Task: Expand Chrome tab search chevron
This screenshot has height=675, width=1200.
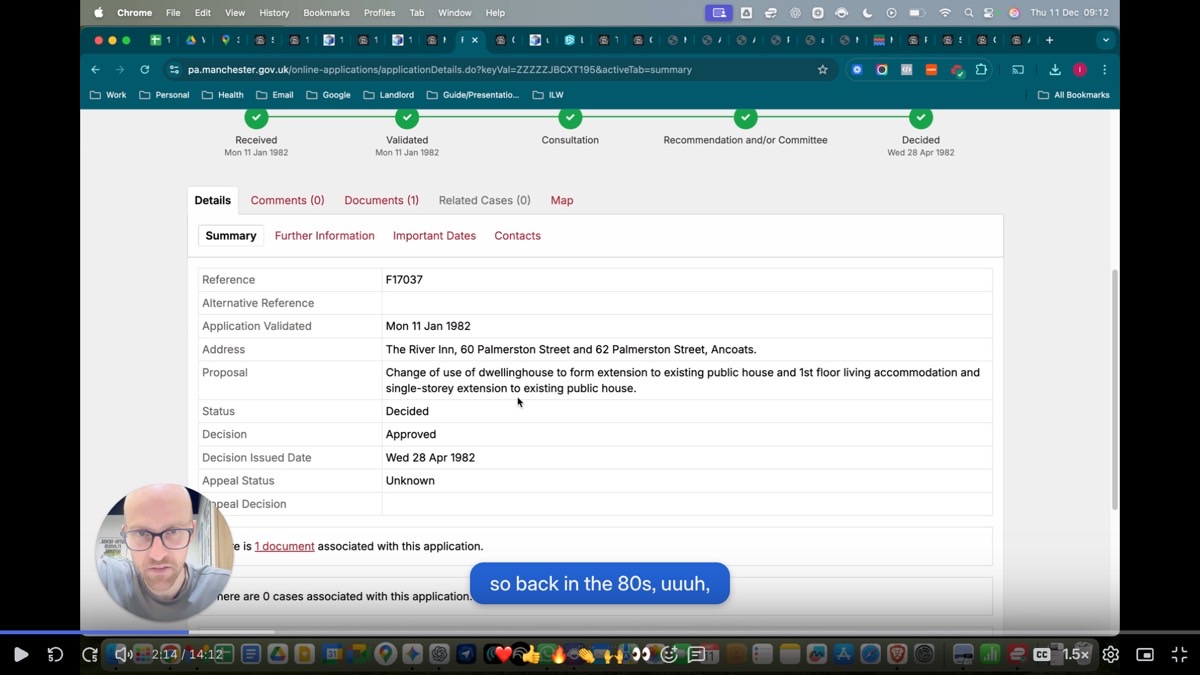Action: tap(1105, 40)
